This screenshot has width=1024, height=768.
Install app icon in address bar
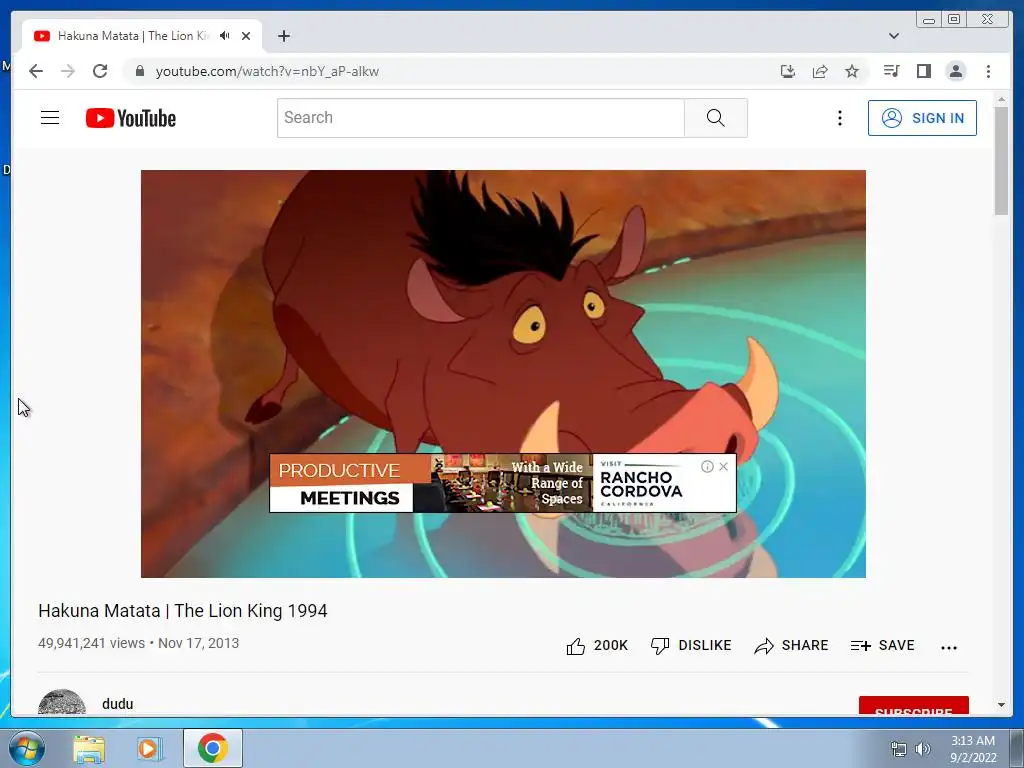(x=788, y=71)
